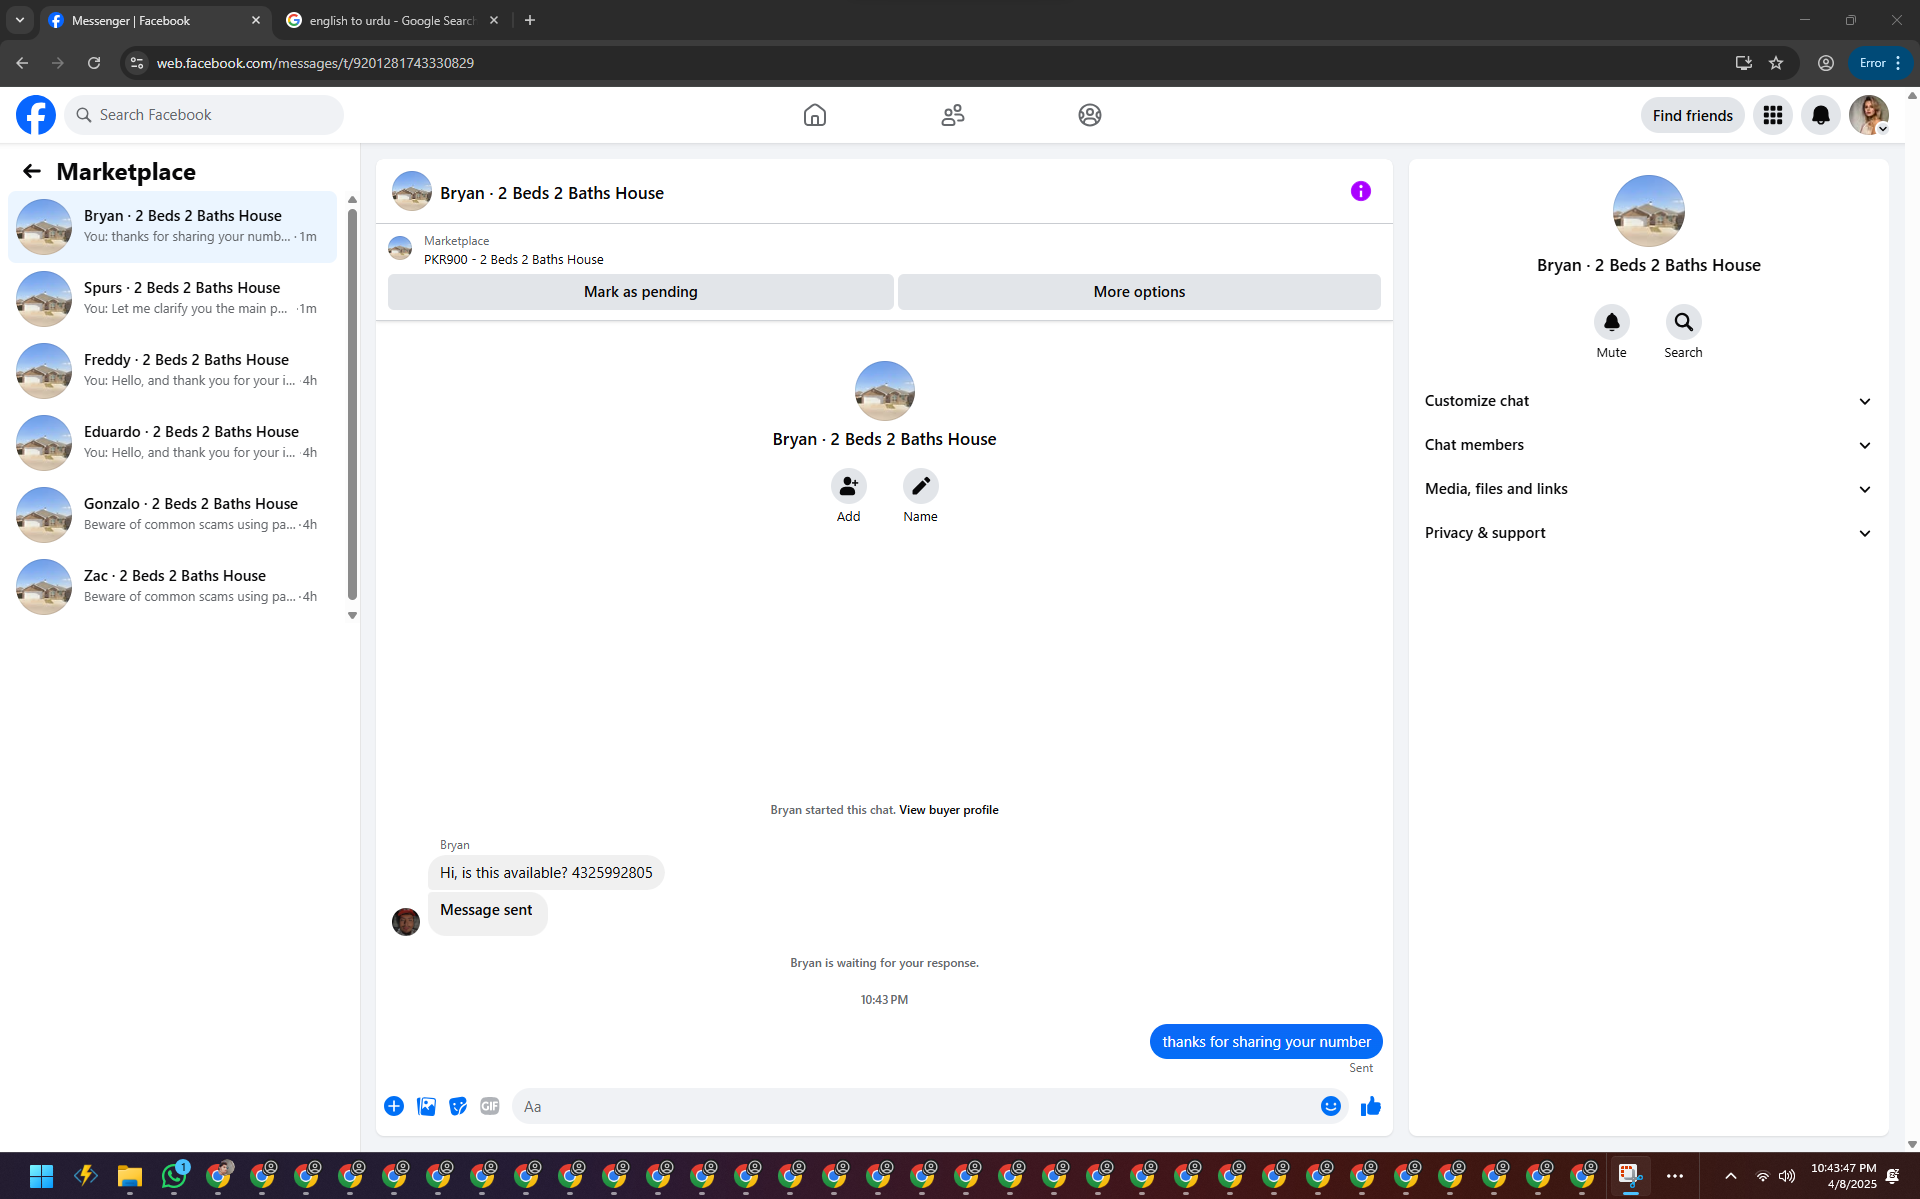Open the View buyer profile link
This screenshot has height=1199, width=1920.
(x=948, y=810)
